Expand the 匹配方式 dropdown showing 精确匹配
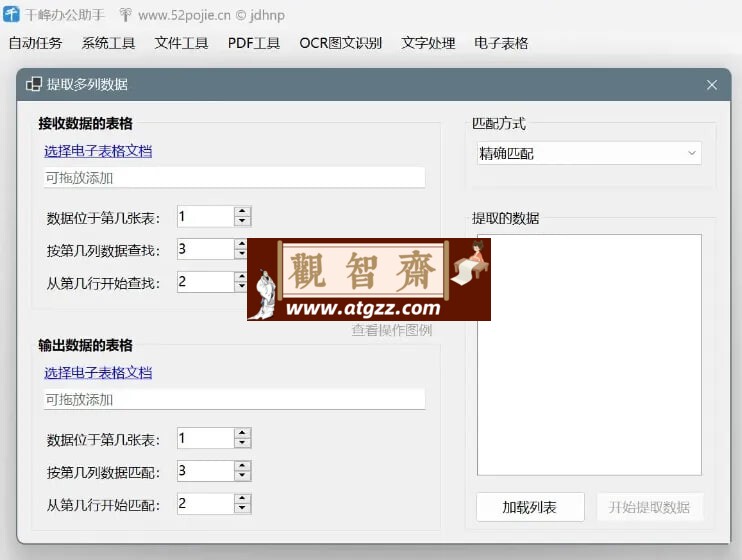Viewport: 742px width, 560px height. click(589, 153)
